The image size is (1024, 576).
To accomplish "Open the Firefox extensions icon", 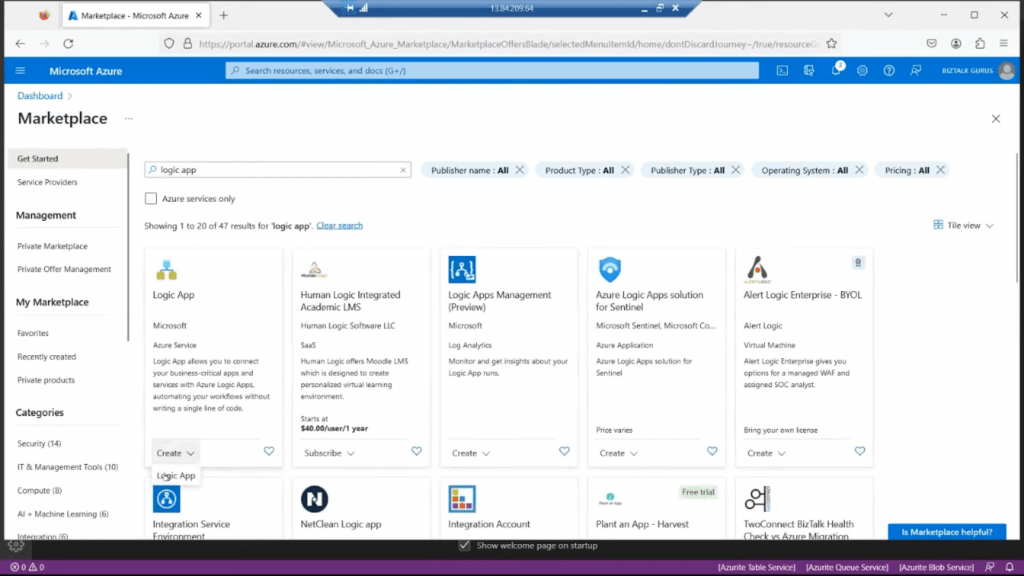I will coord(980,44).
